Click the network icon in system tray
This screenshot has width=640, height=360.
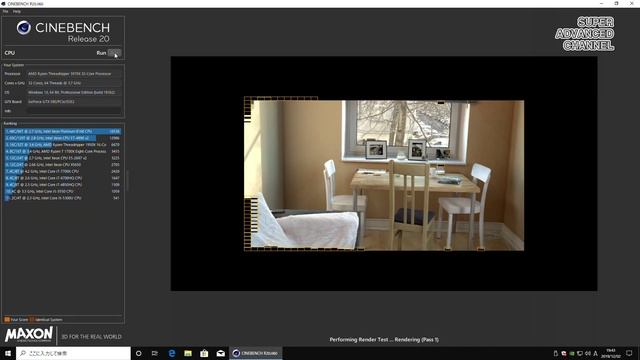click(580, 353)
